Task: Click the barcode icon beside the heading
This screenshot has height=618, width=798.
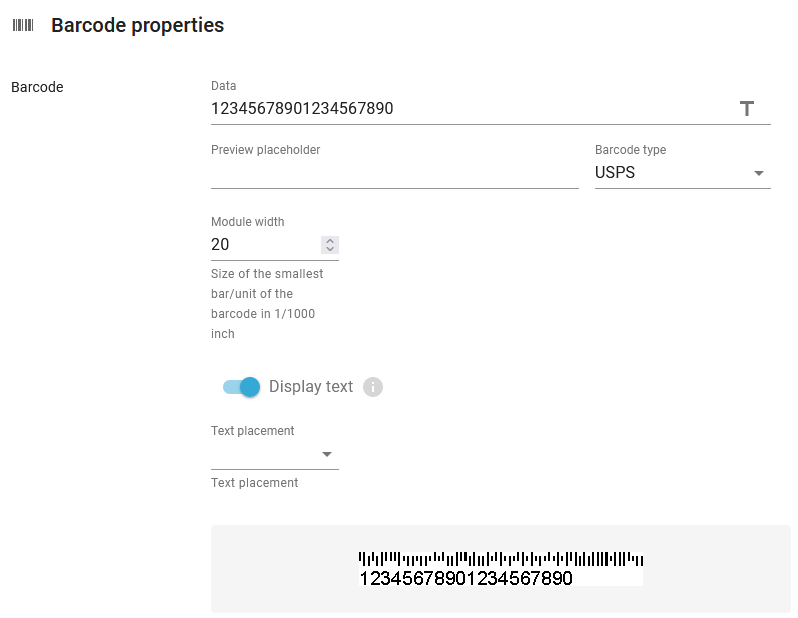Action: pyautogui.click(x=22, y=25)
